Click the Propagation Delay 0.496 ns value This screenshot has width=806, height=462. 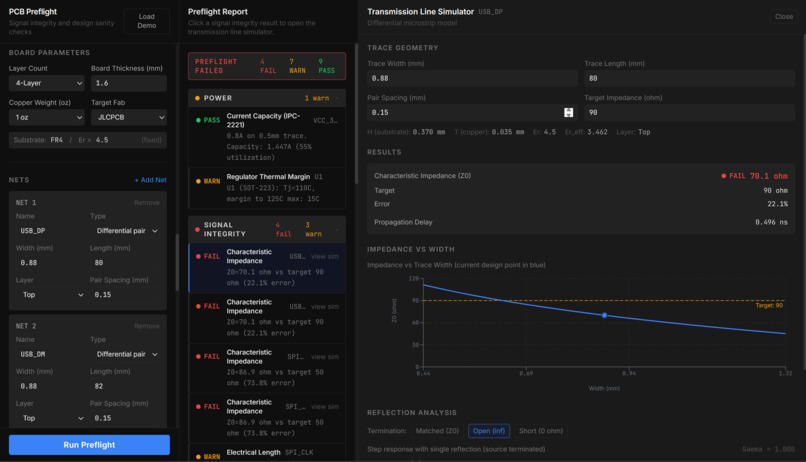click(771, 222)
